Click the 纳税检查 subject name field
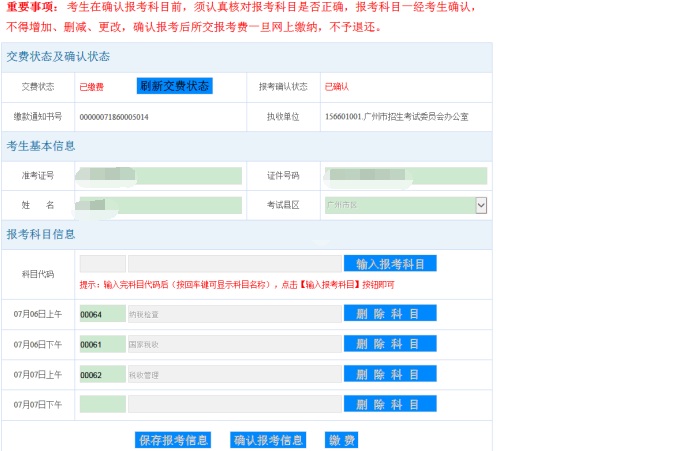This screenshot has width=699, height=451. [234, 314]
